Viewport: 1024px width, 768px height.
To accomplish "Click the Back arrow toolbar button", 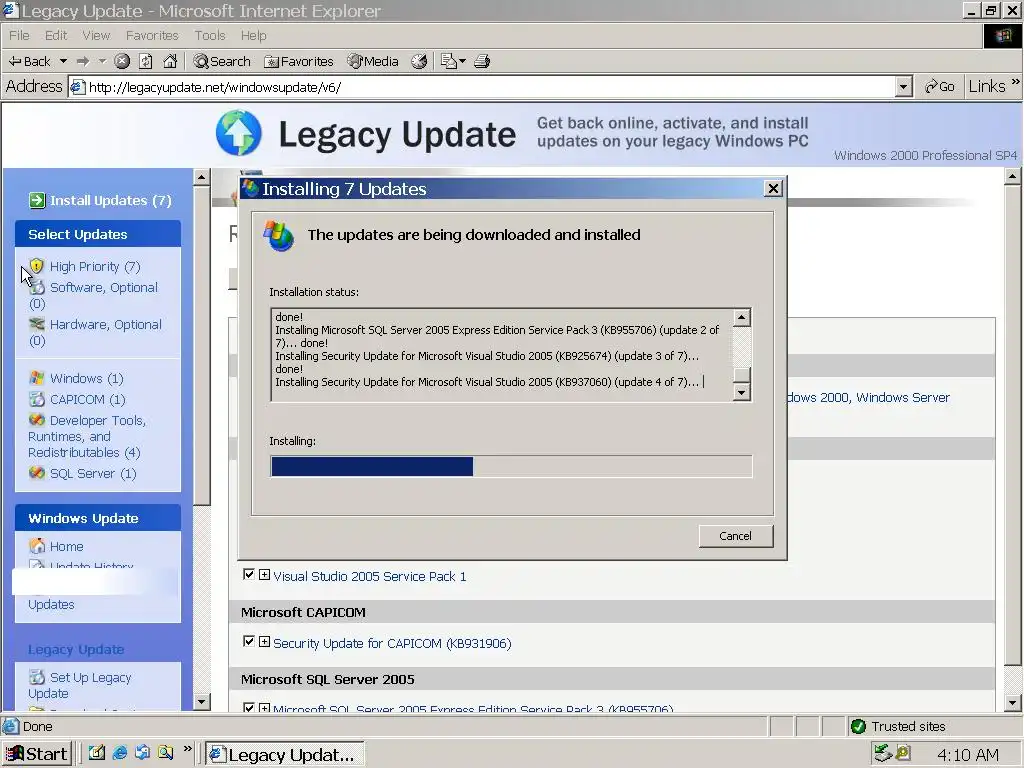I will click(x=29, y=61).
